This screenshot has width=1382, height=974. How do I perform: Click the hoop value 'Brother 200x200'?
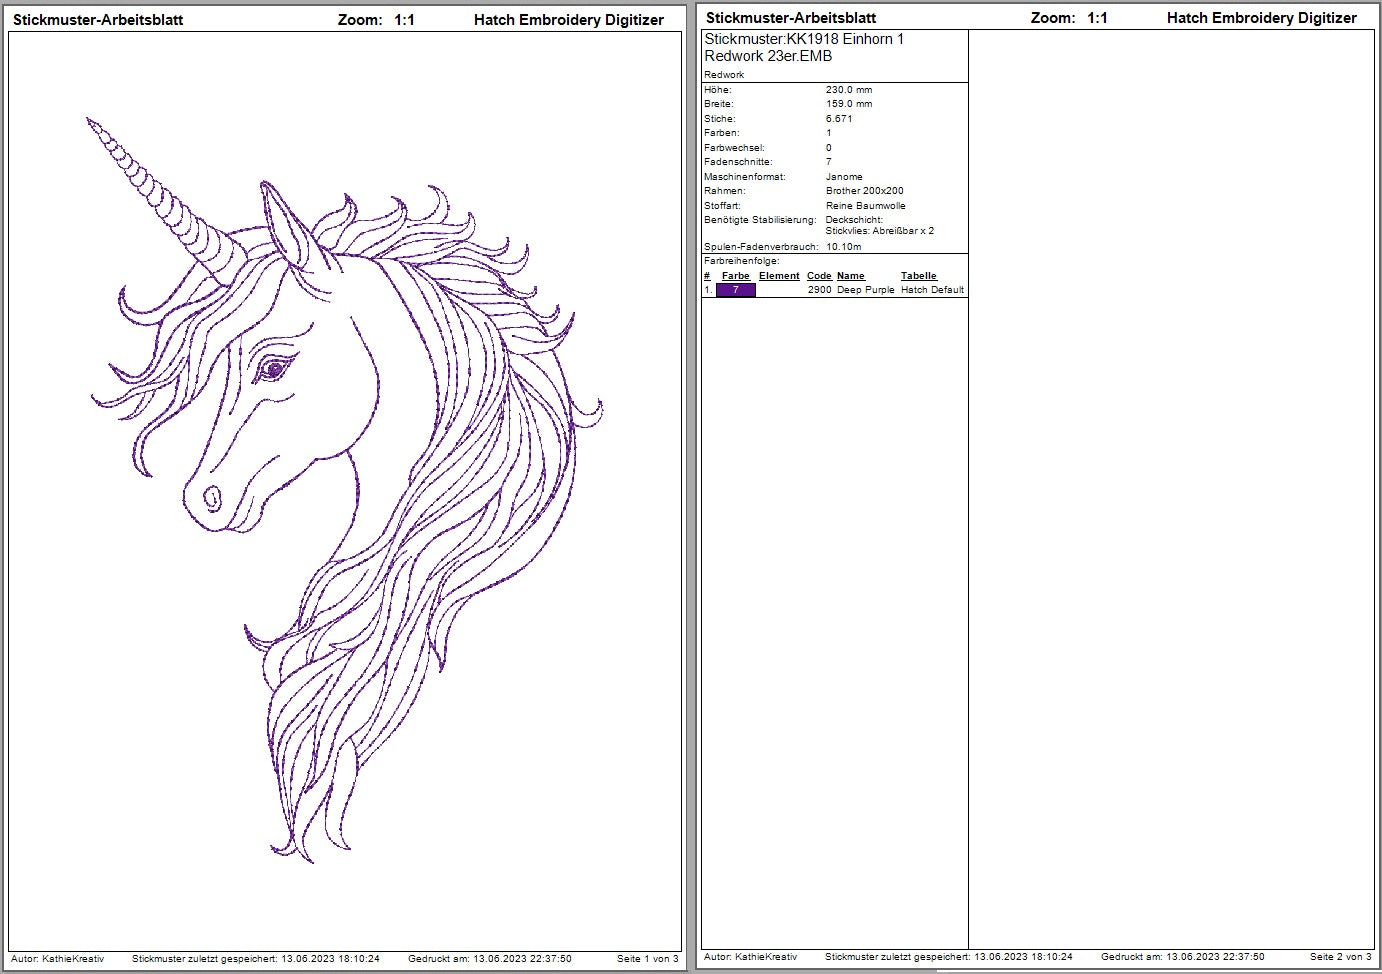[865, 191]
